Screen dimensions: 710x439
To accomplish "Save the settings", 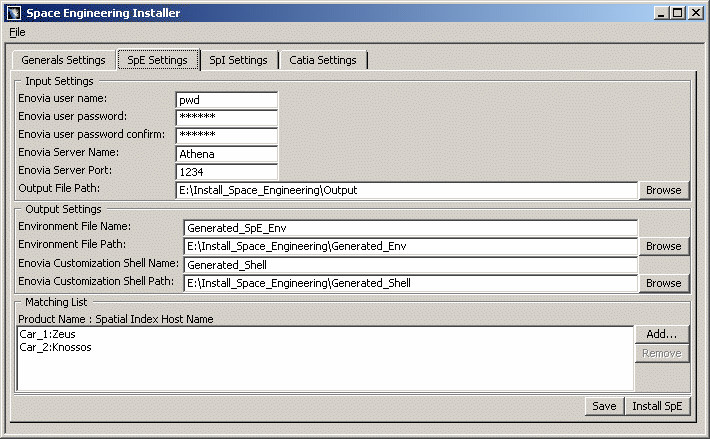I will 604,406.
